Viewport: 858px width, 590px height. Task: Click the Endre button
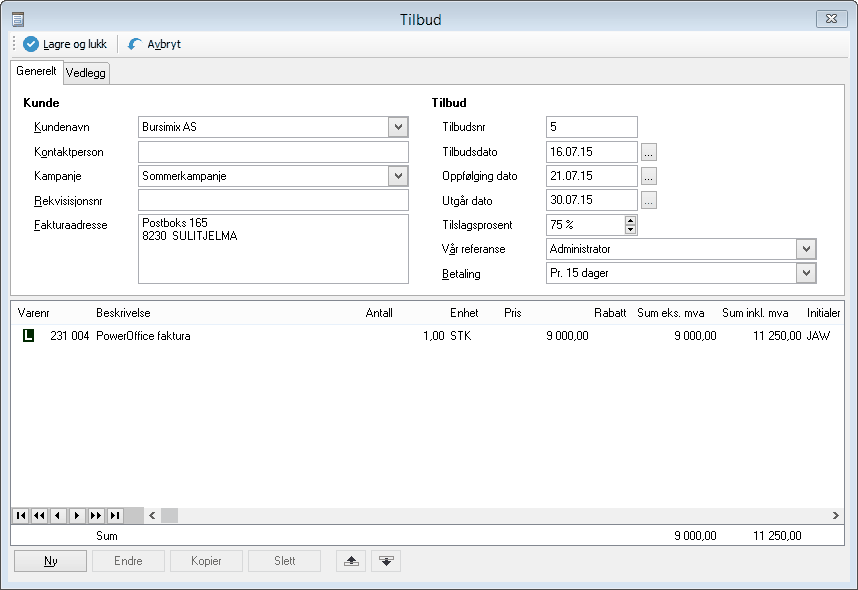(128, 561)
